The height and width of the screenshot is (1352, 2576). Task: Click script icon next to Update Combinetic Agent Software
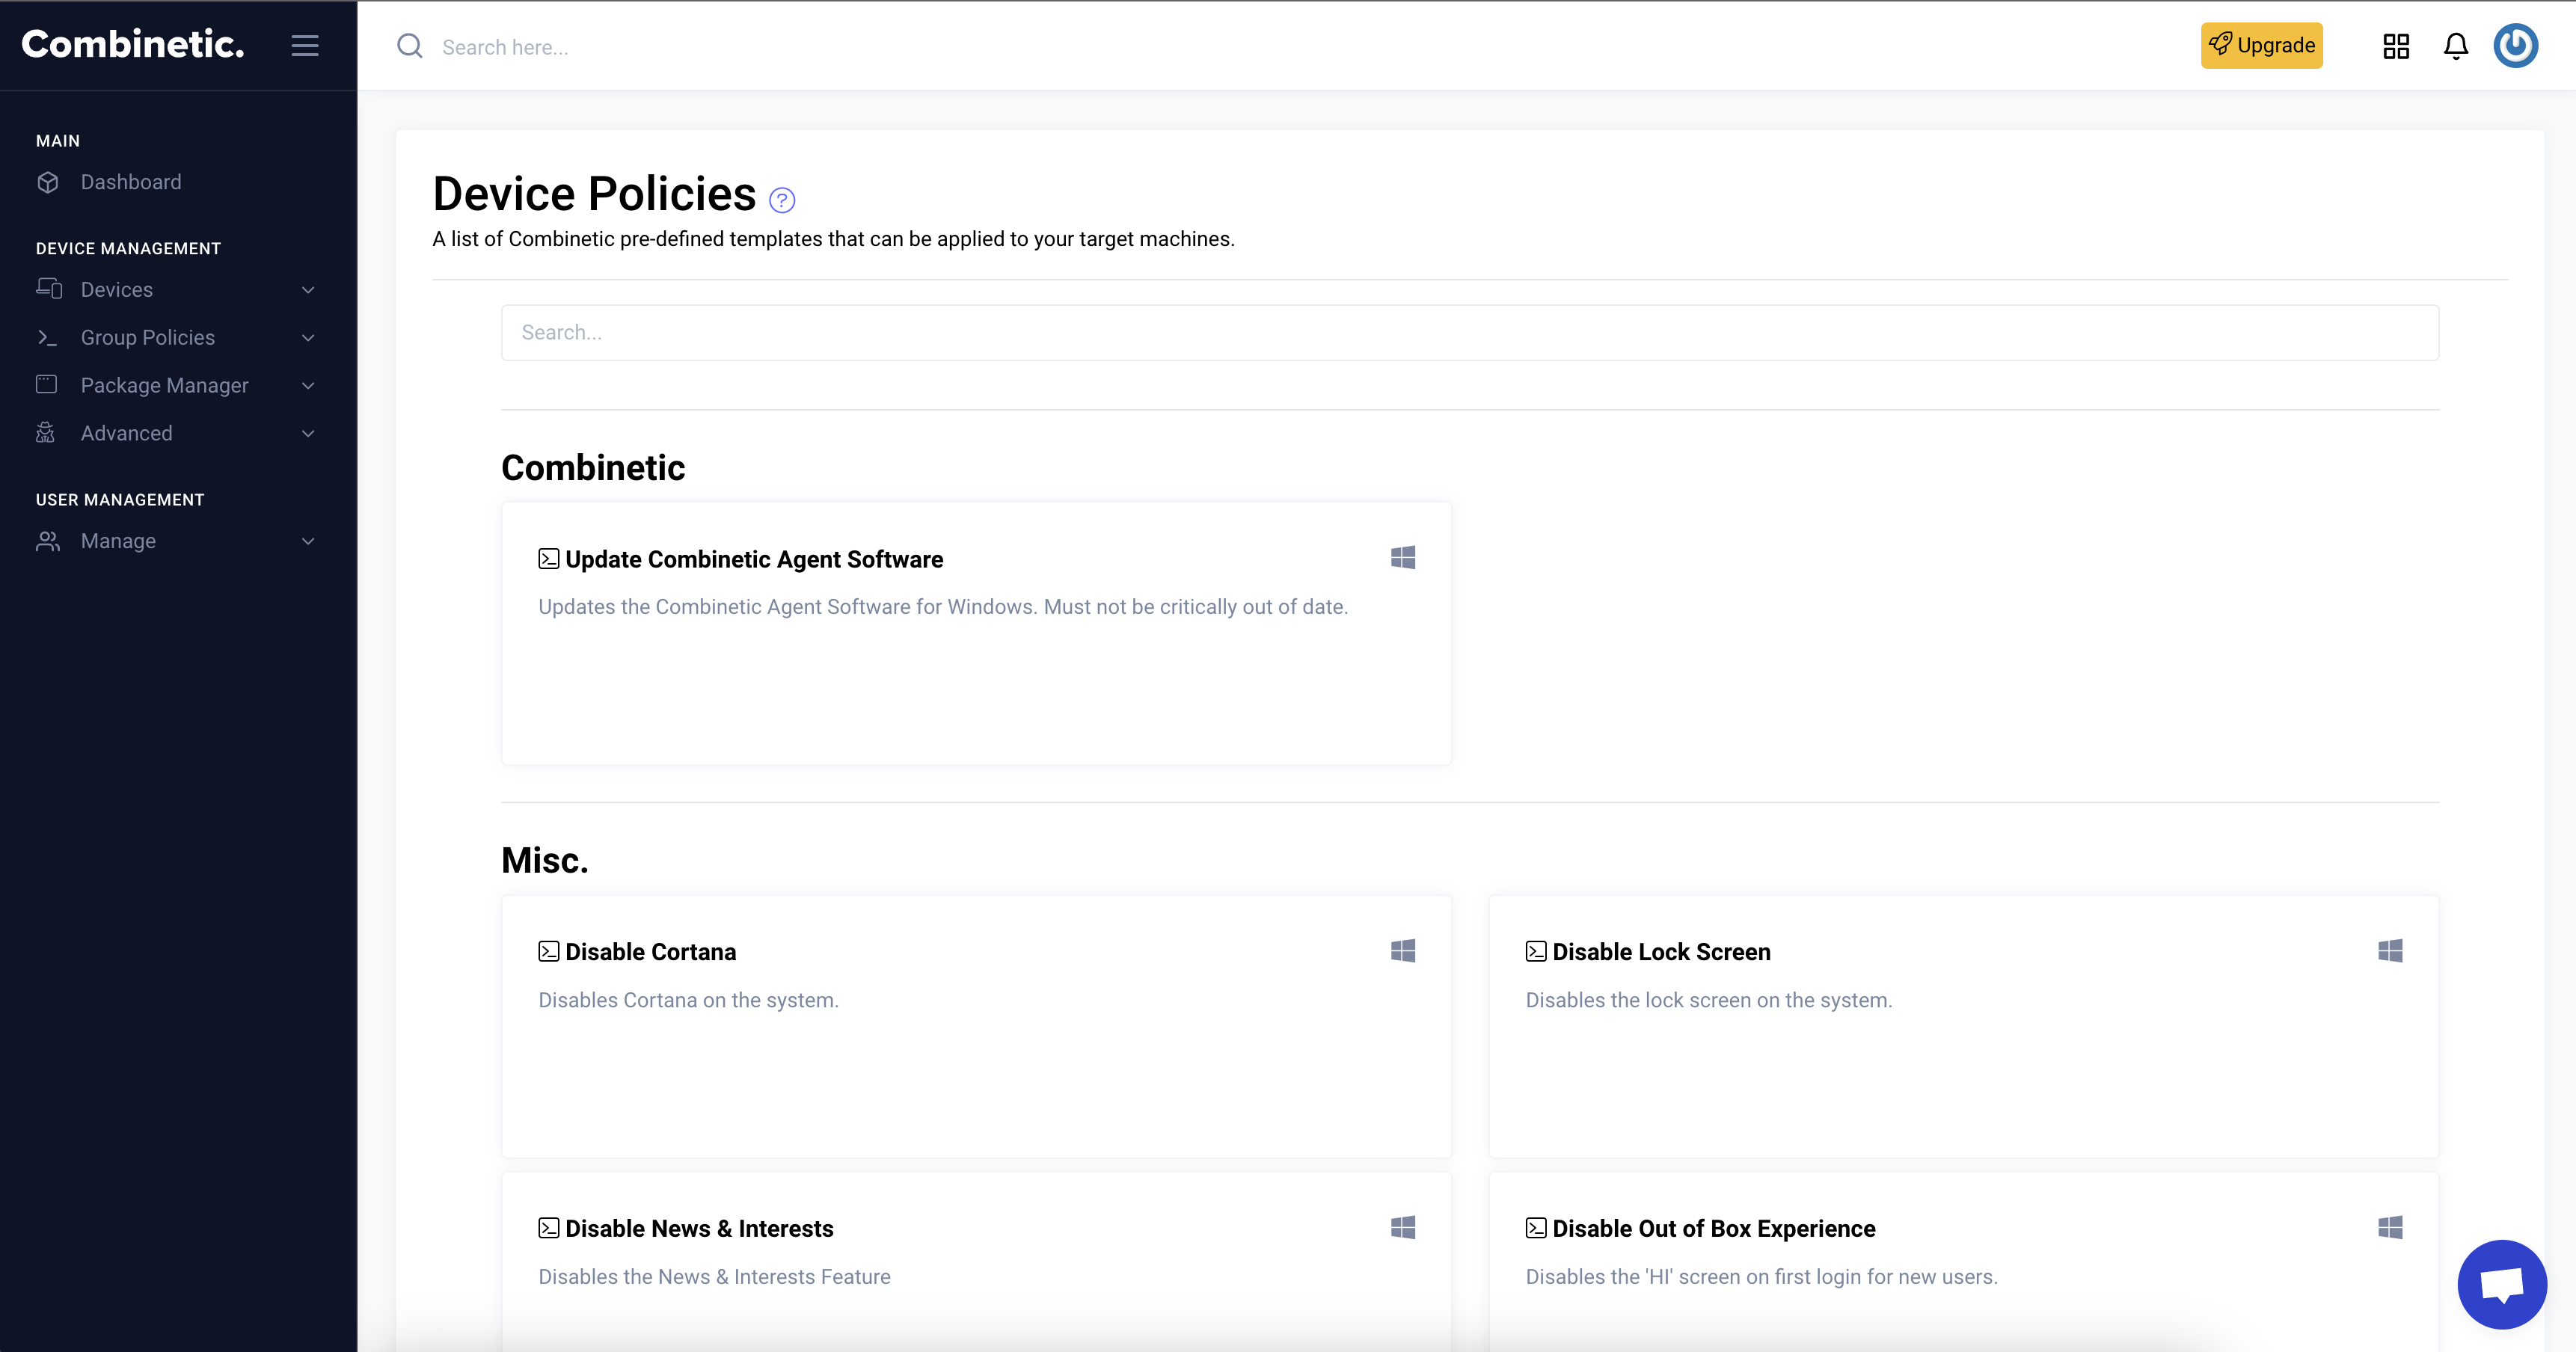coord(549,559)
